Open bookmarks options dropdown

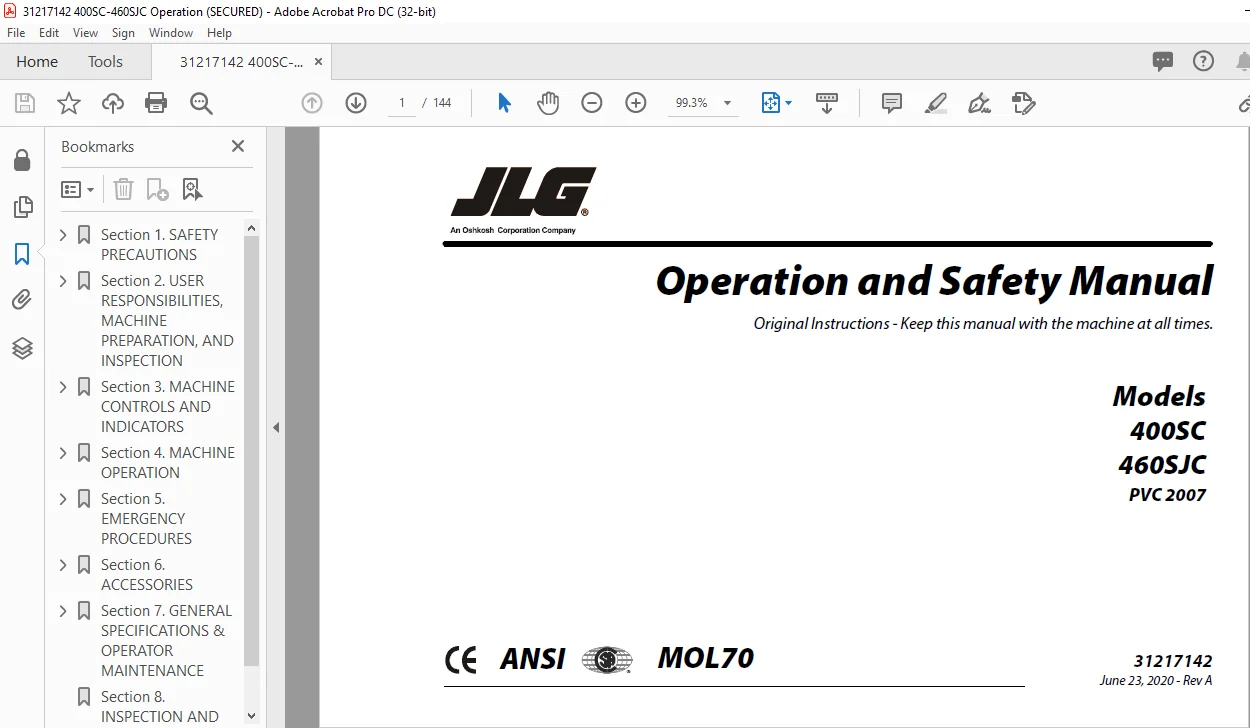click(78, 189)
